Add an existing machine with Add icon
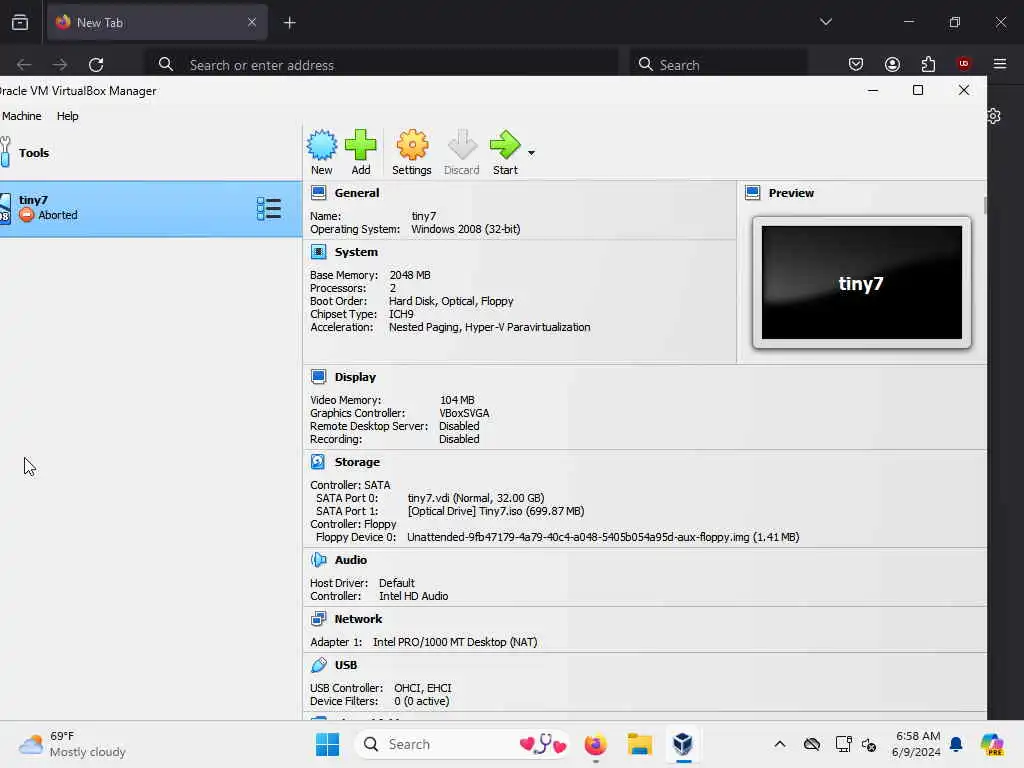This screenshot has height=768, width=1024. point(360,145)
